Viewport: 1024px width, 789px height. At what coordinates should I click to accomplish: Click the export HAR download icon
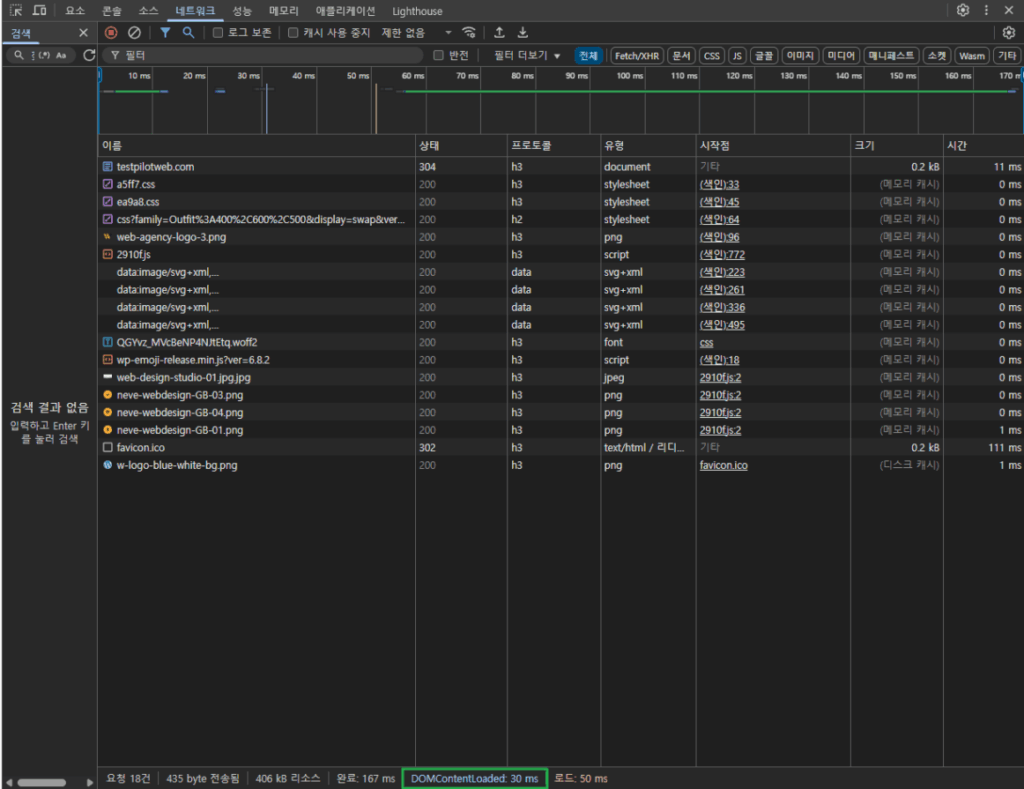pyautogui.click(x=522, y=33)
